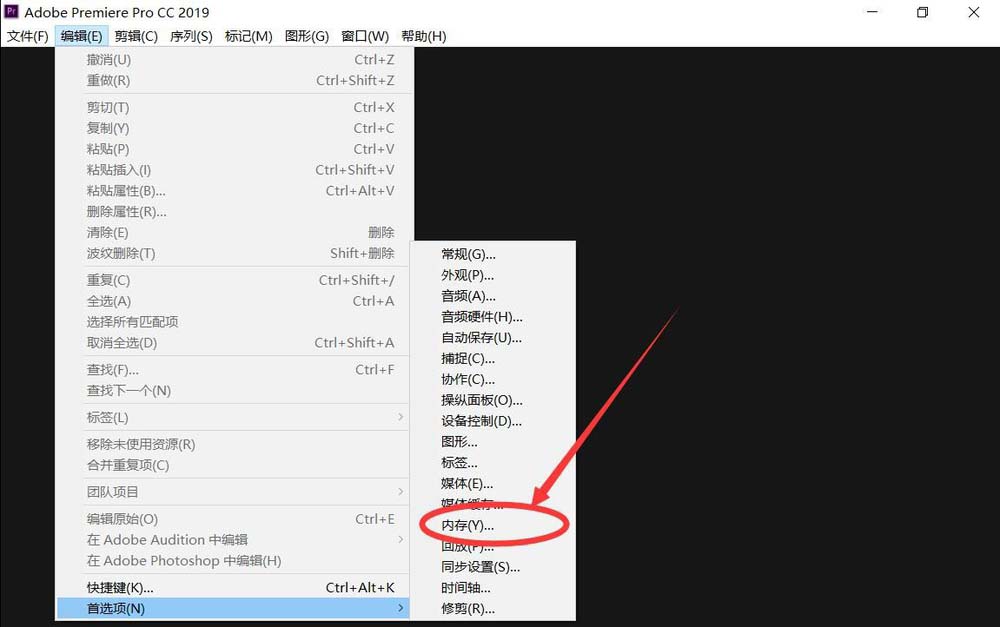This screenshot has height=627, width=1000.
Task: Expand the 团队项目 submenu
Action: click(233, 492)
